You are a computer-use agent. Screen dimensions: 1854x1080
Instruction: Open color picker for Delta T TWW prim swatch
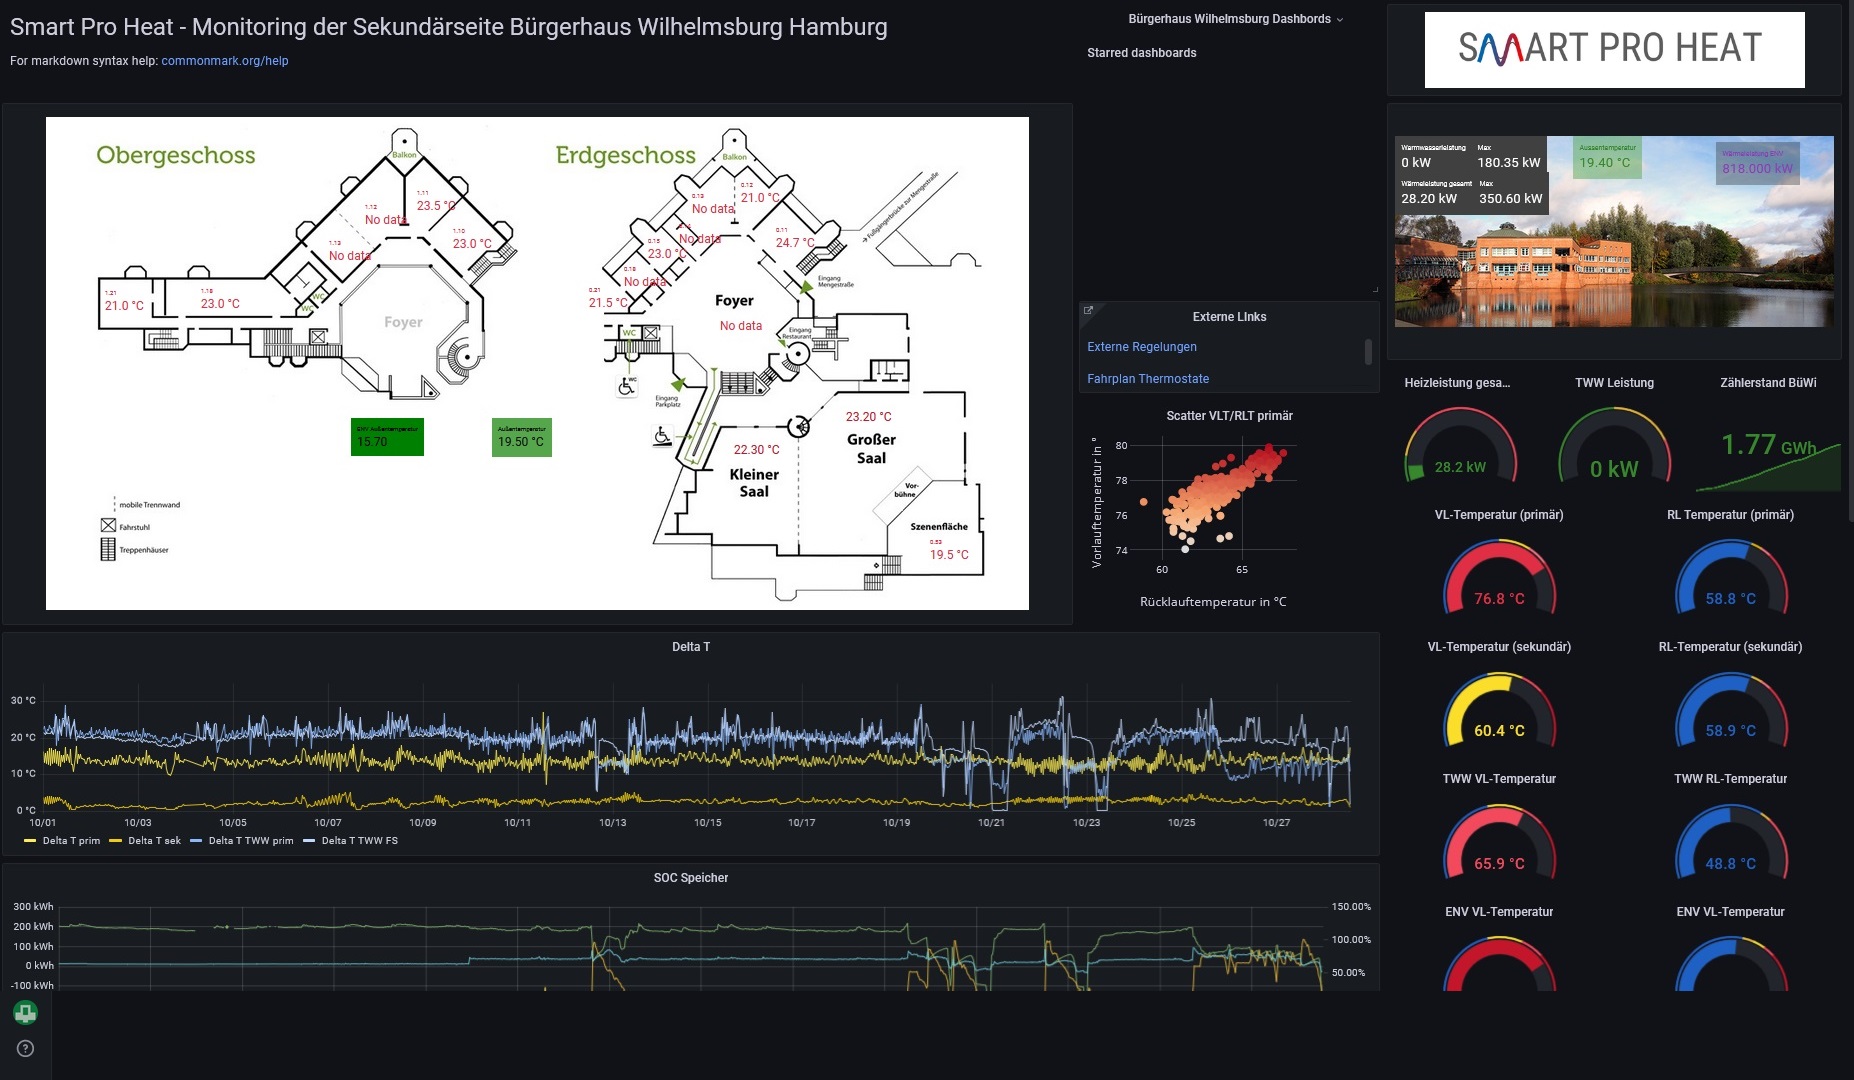196,841
